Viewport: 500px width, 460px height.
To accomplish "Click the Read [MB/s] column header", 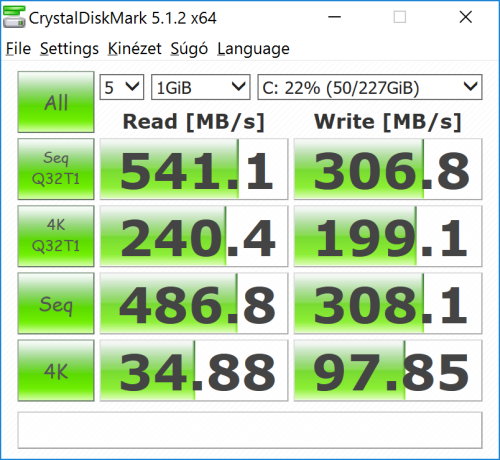I will click(x=194, y=122).
